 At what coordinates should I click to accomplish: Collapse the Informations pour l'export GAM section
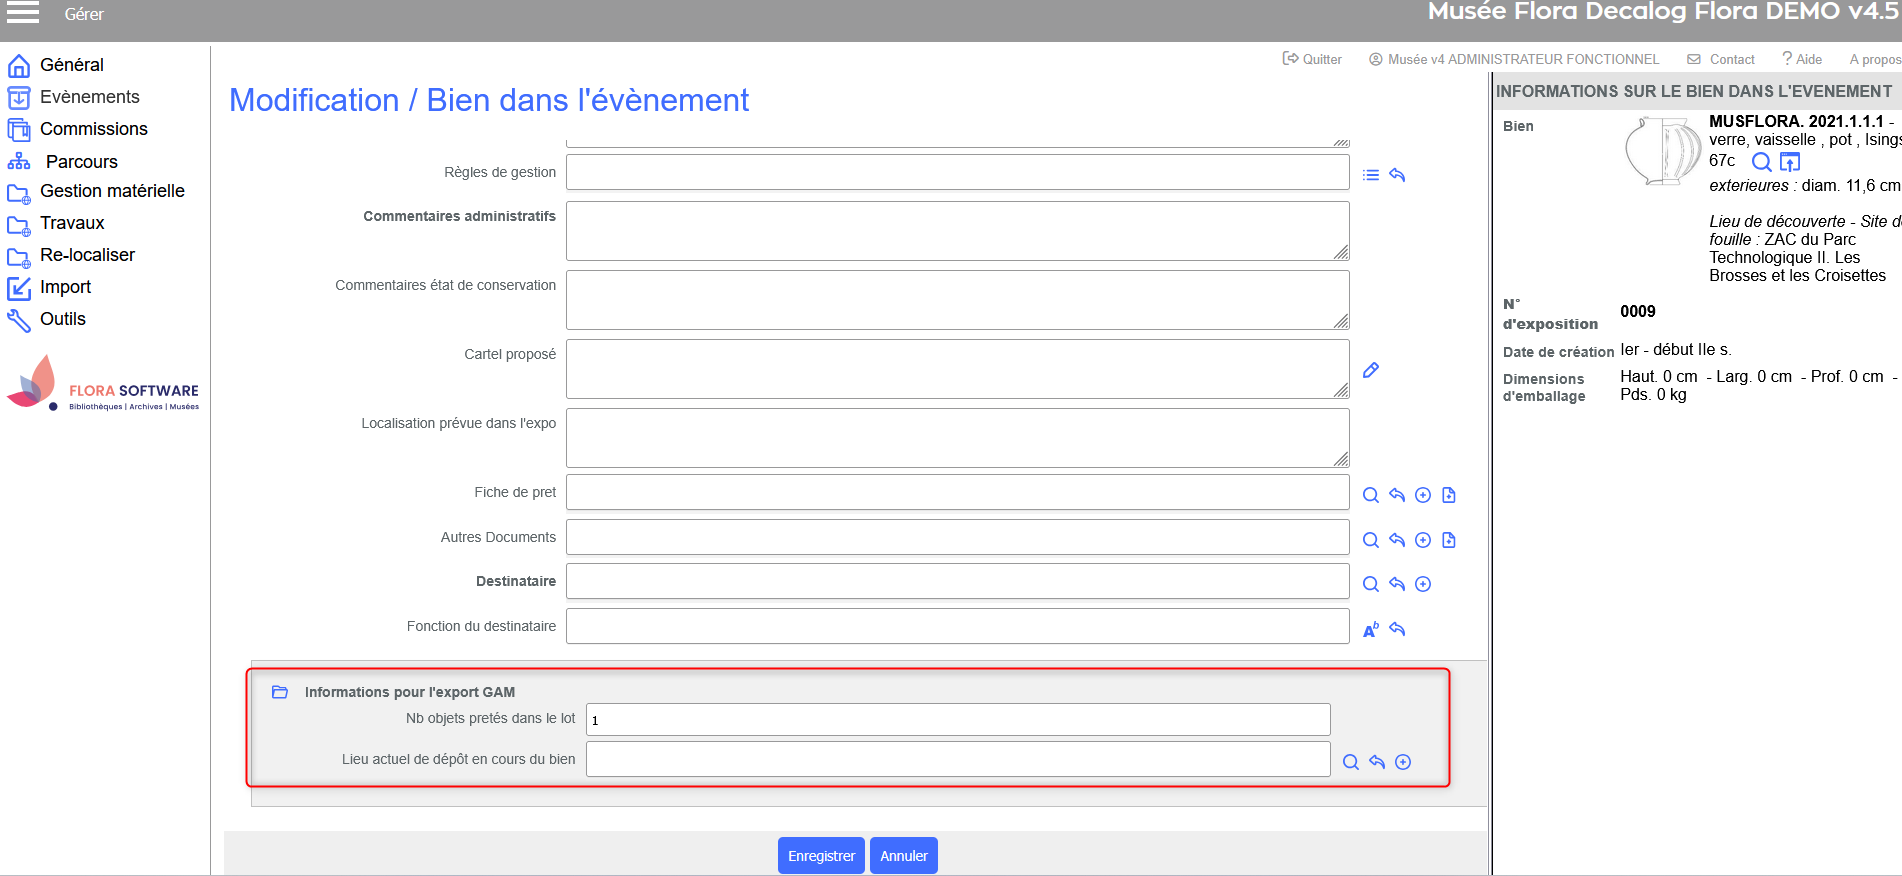[x=280, y=692]
